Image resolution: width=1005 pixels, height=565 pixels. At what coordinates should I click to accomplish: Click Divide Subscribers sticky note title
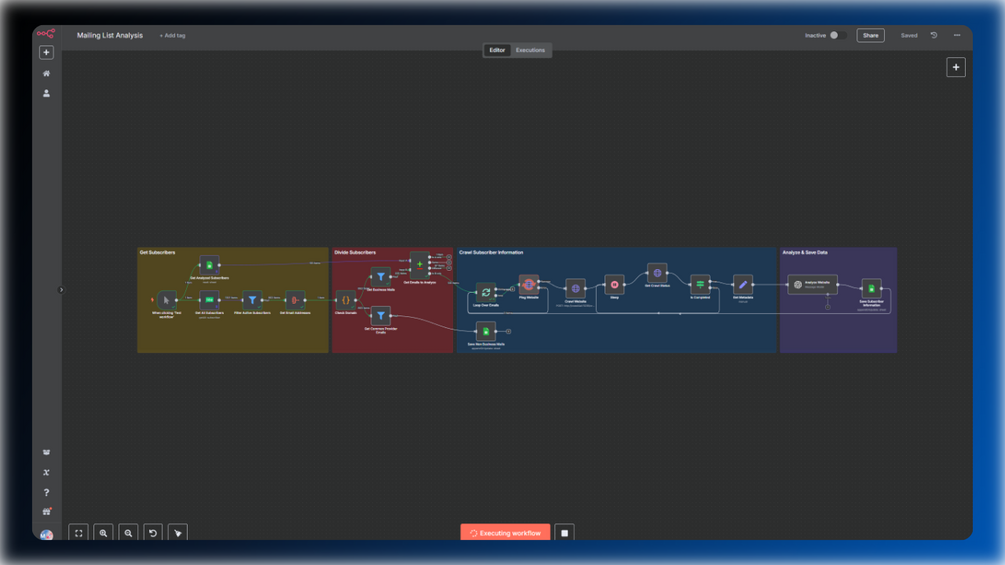coord(355,252)
